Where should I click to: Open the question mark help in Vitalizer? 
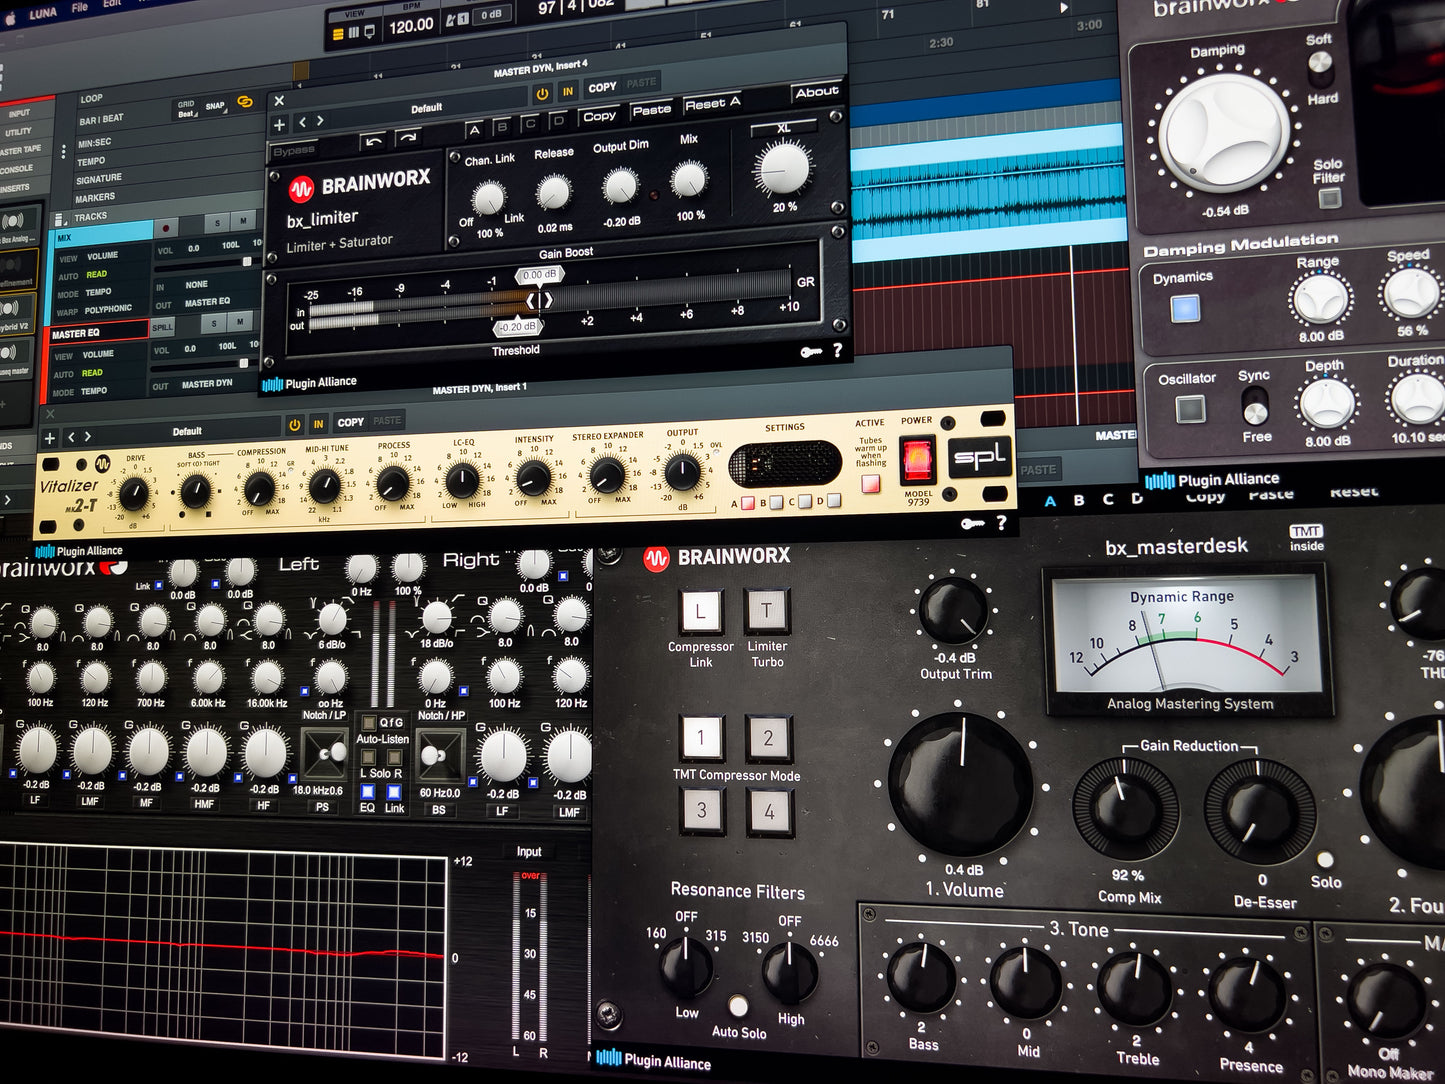1001,522
